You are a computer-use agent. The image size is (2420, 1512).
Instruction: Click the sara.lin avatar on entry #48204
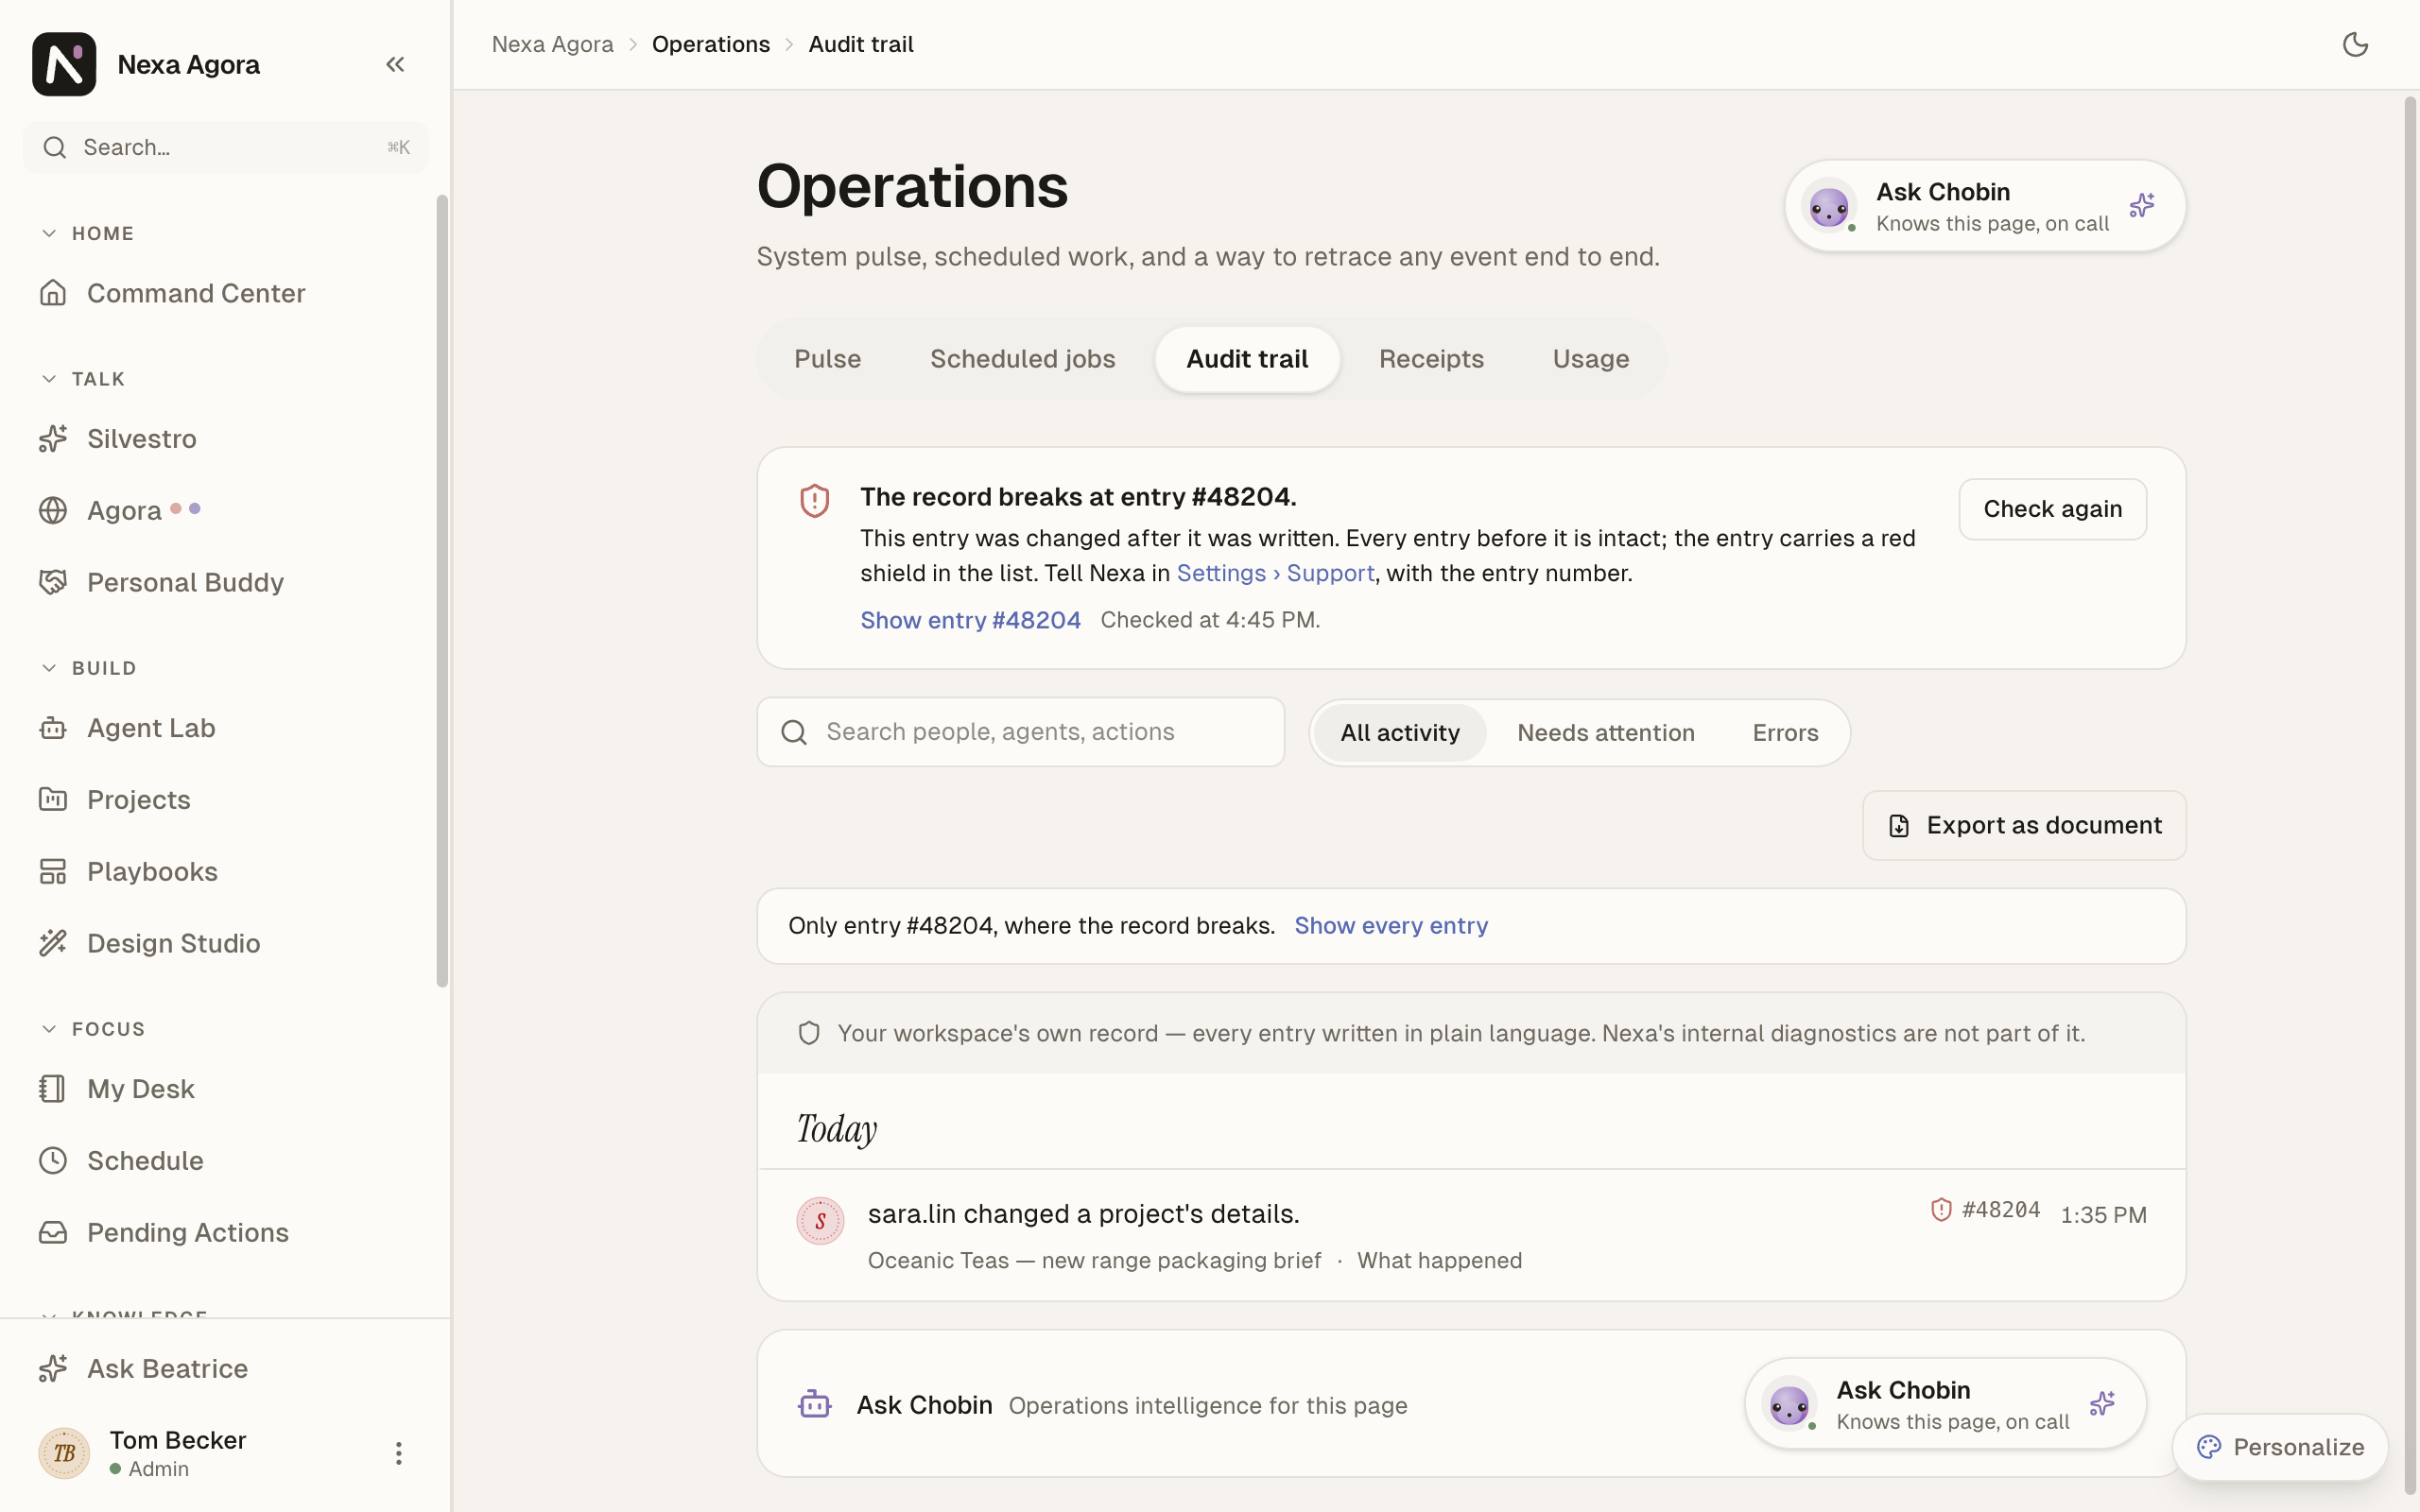820,1221
